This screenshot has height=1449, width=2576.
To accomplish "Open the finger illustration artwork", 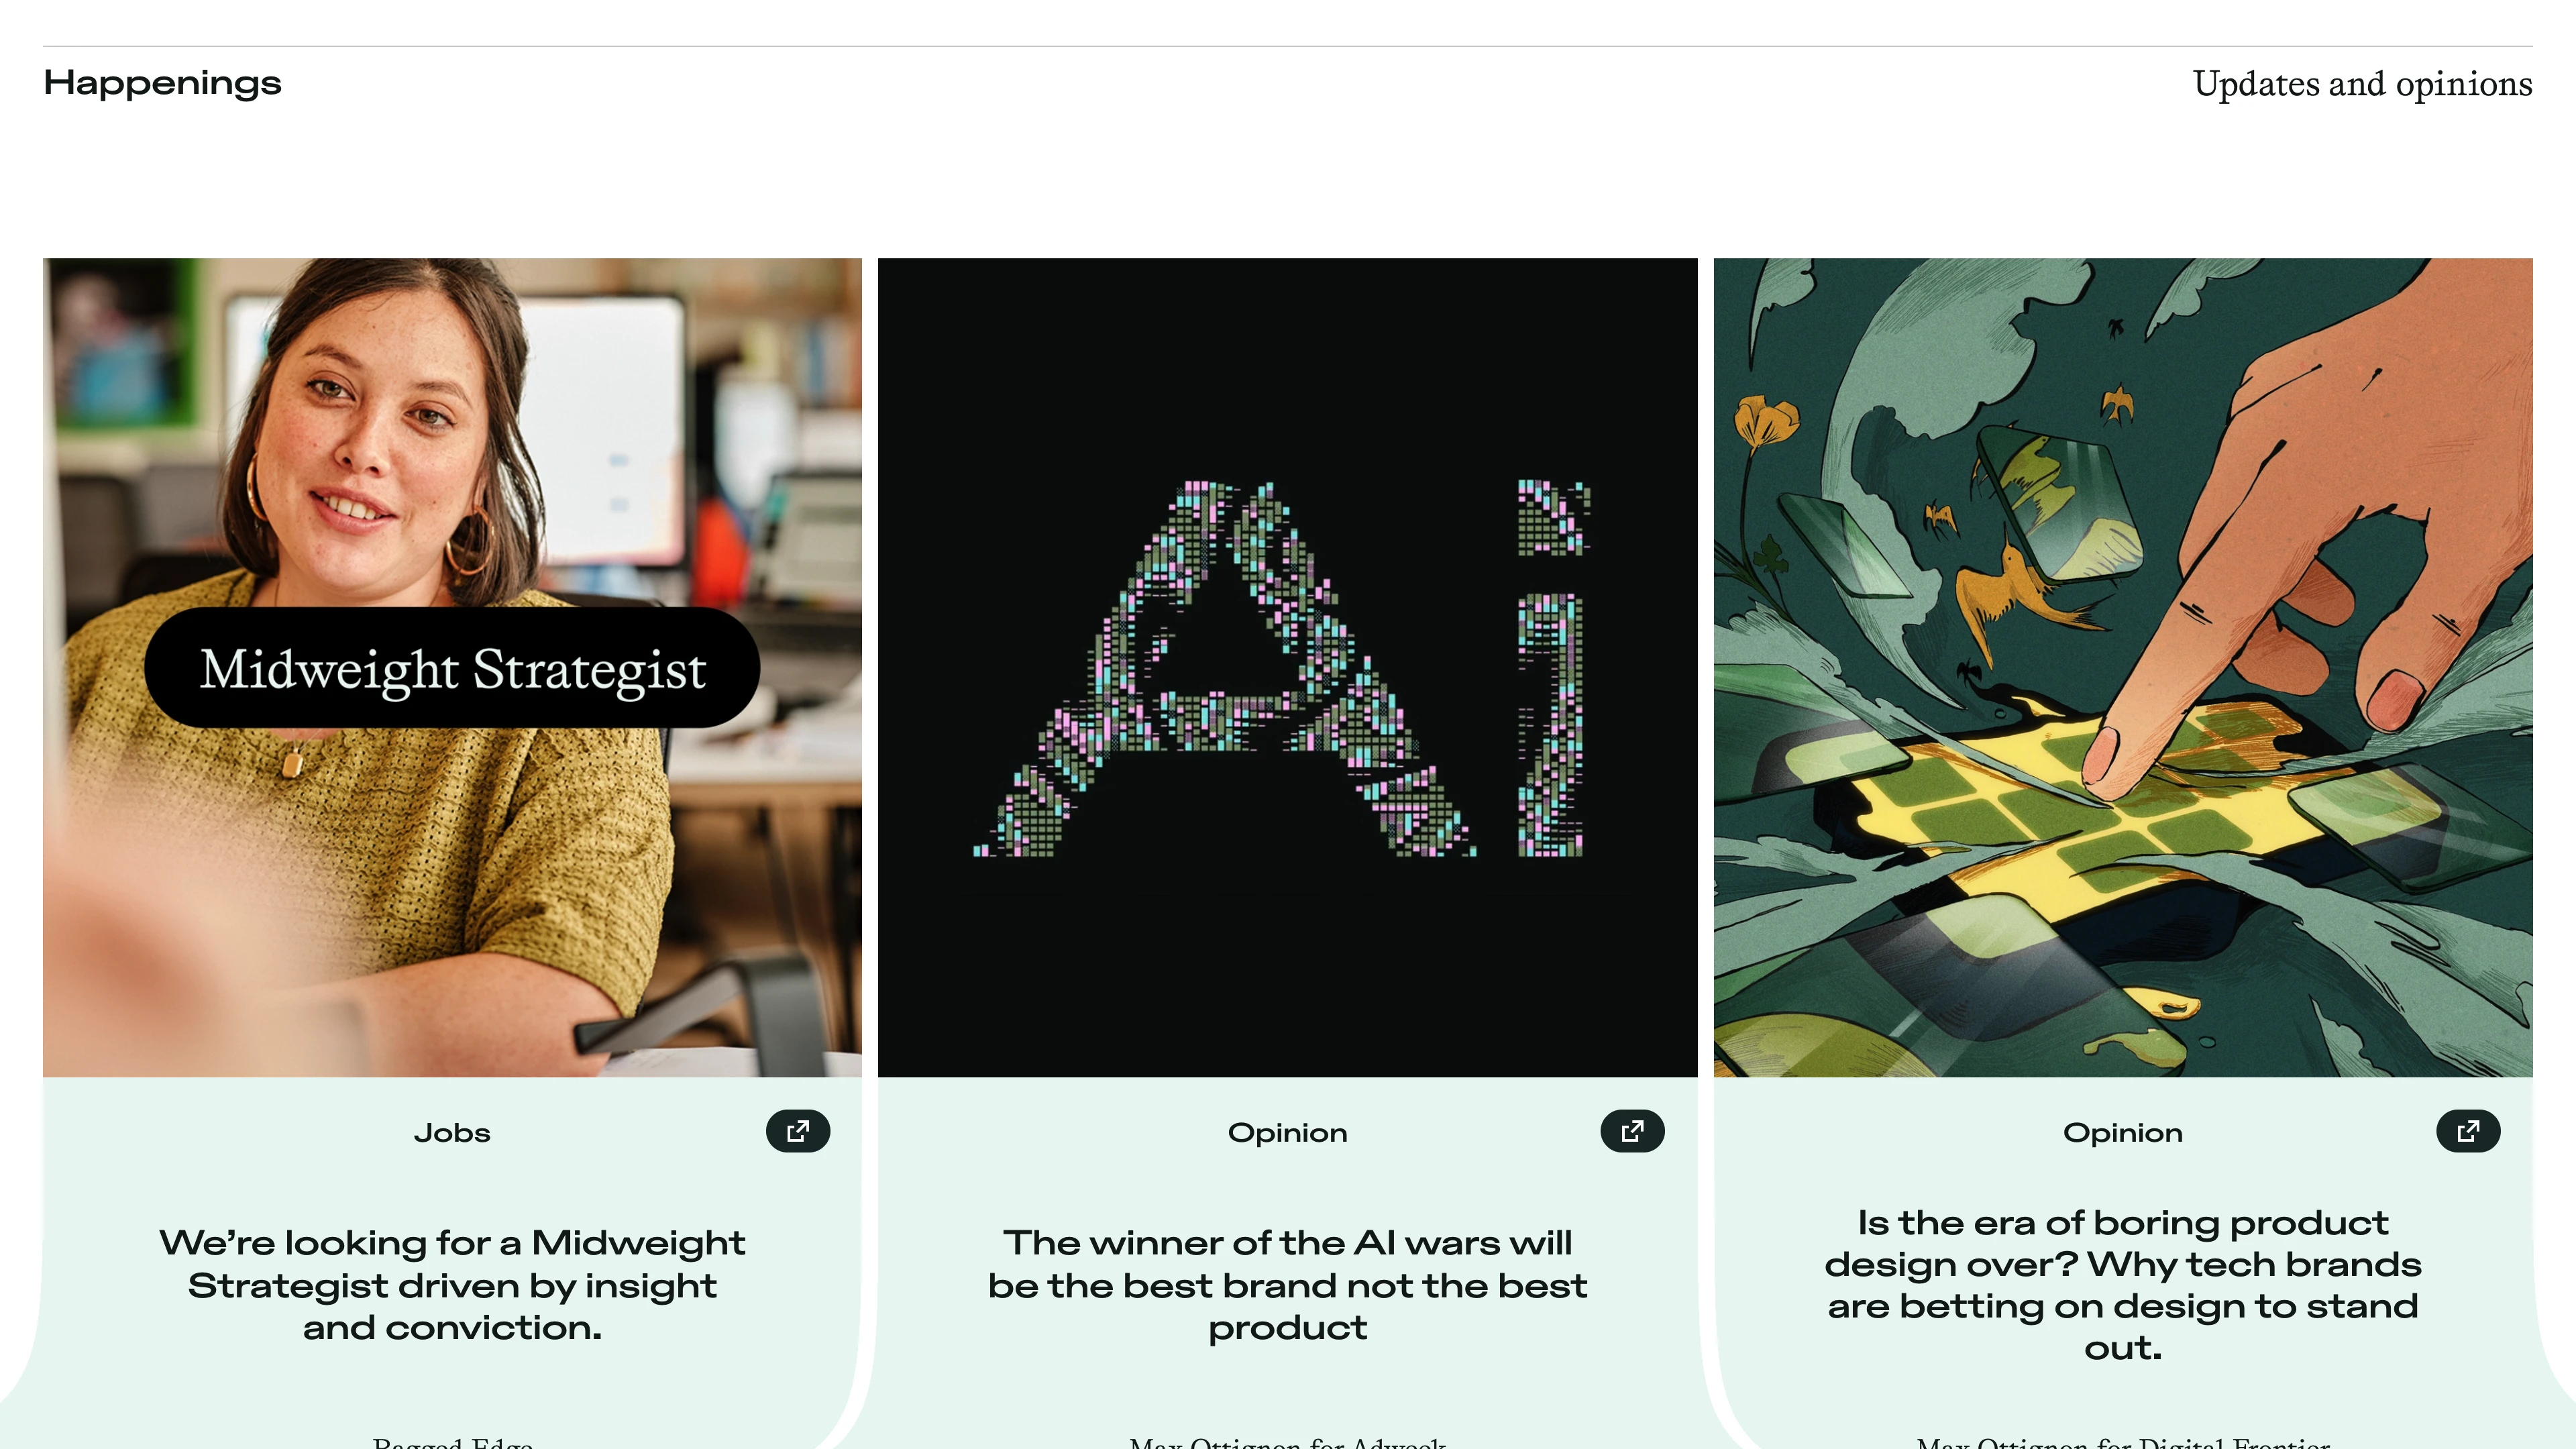I will 2123,667.
